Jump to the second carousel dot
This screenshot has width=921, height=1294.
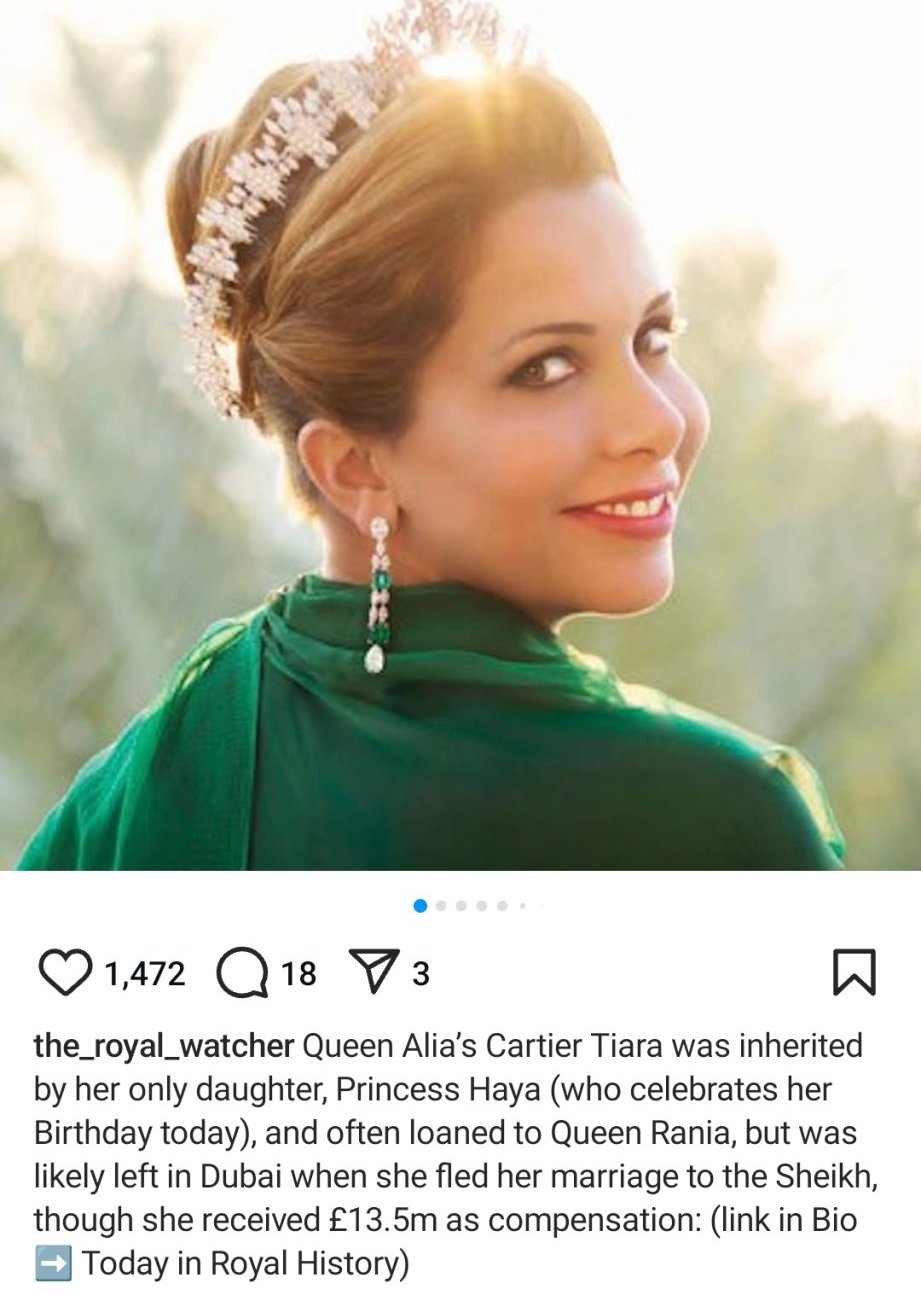coord(441,906)
